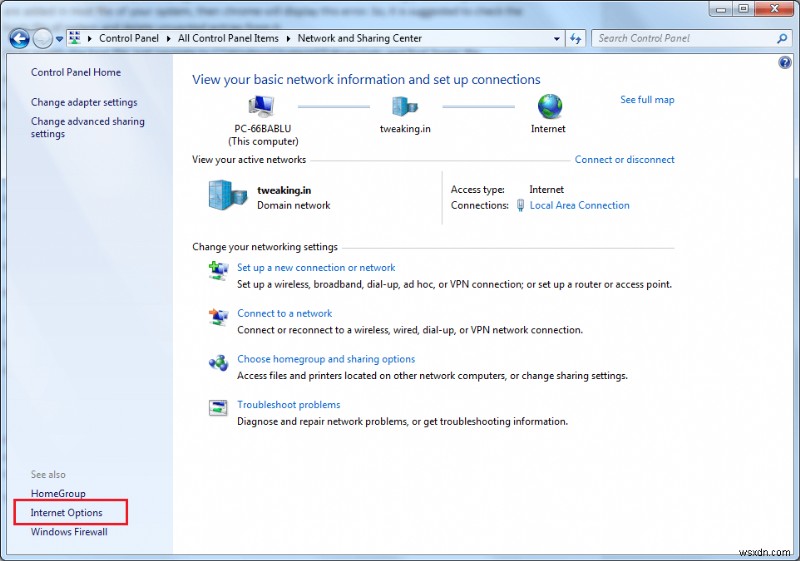Click the PC-66BABLU computer name text
This screenshot has width=800, height=561.
coord(263,129)
